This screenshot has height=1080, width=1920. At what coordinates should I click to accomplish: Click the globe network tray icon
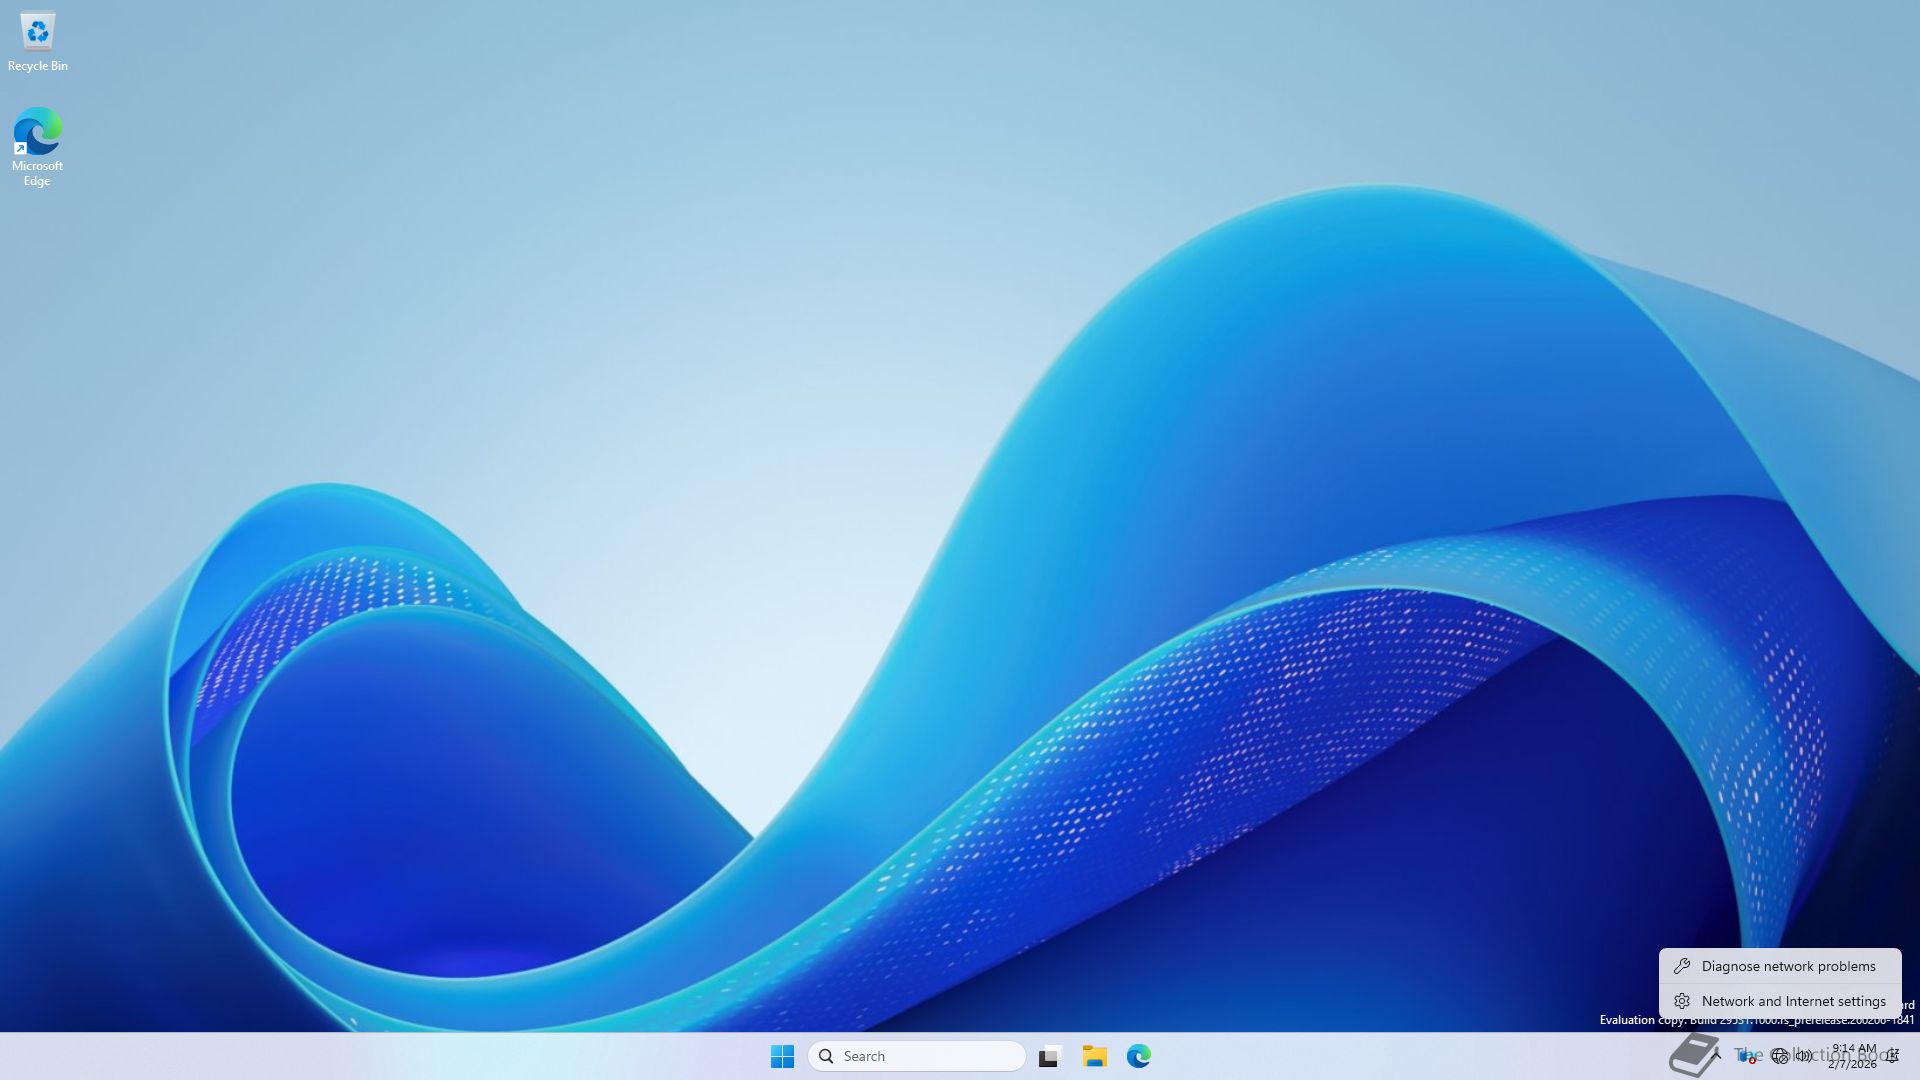point(1779,1056)
